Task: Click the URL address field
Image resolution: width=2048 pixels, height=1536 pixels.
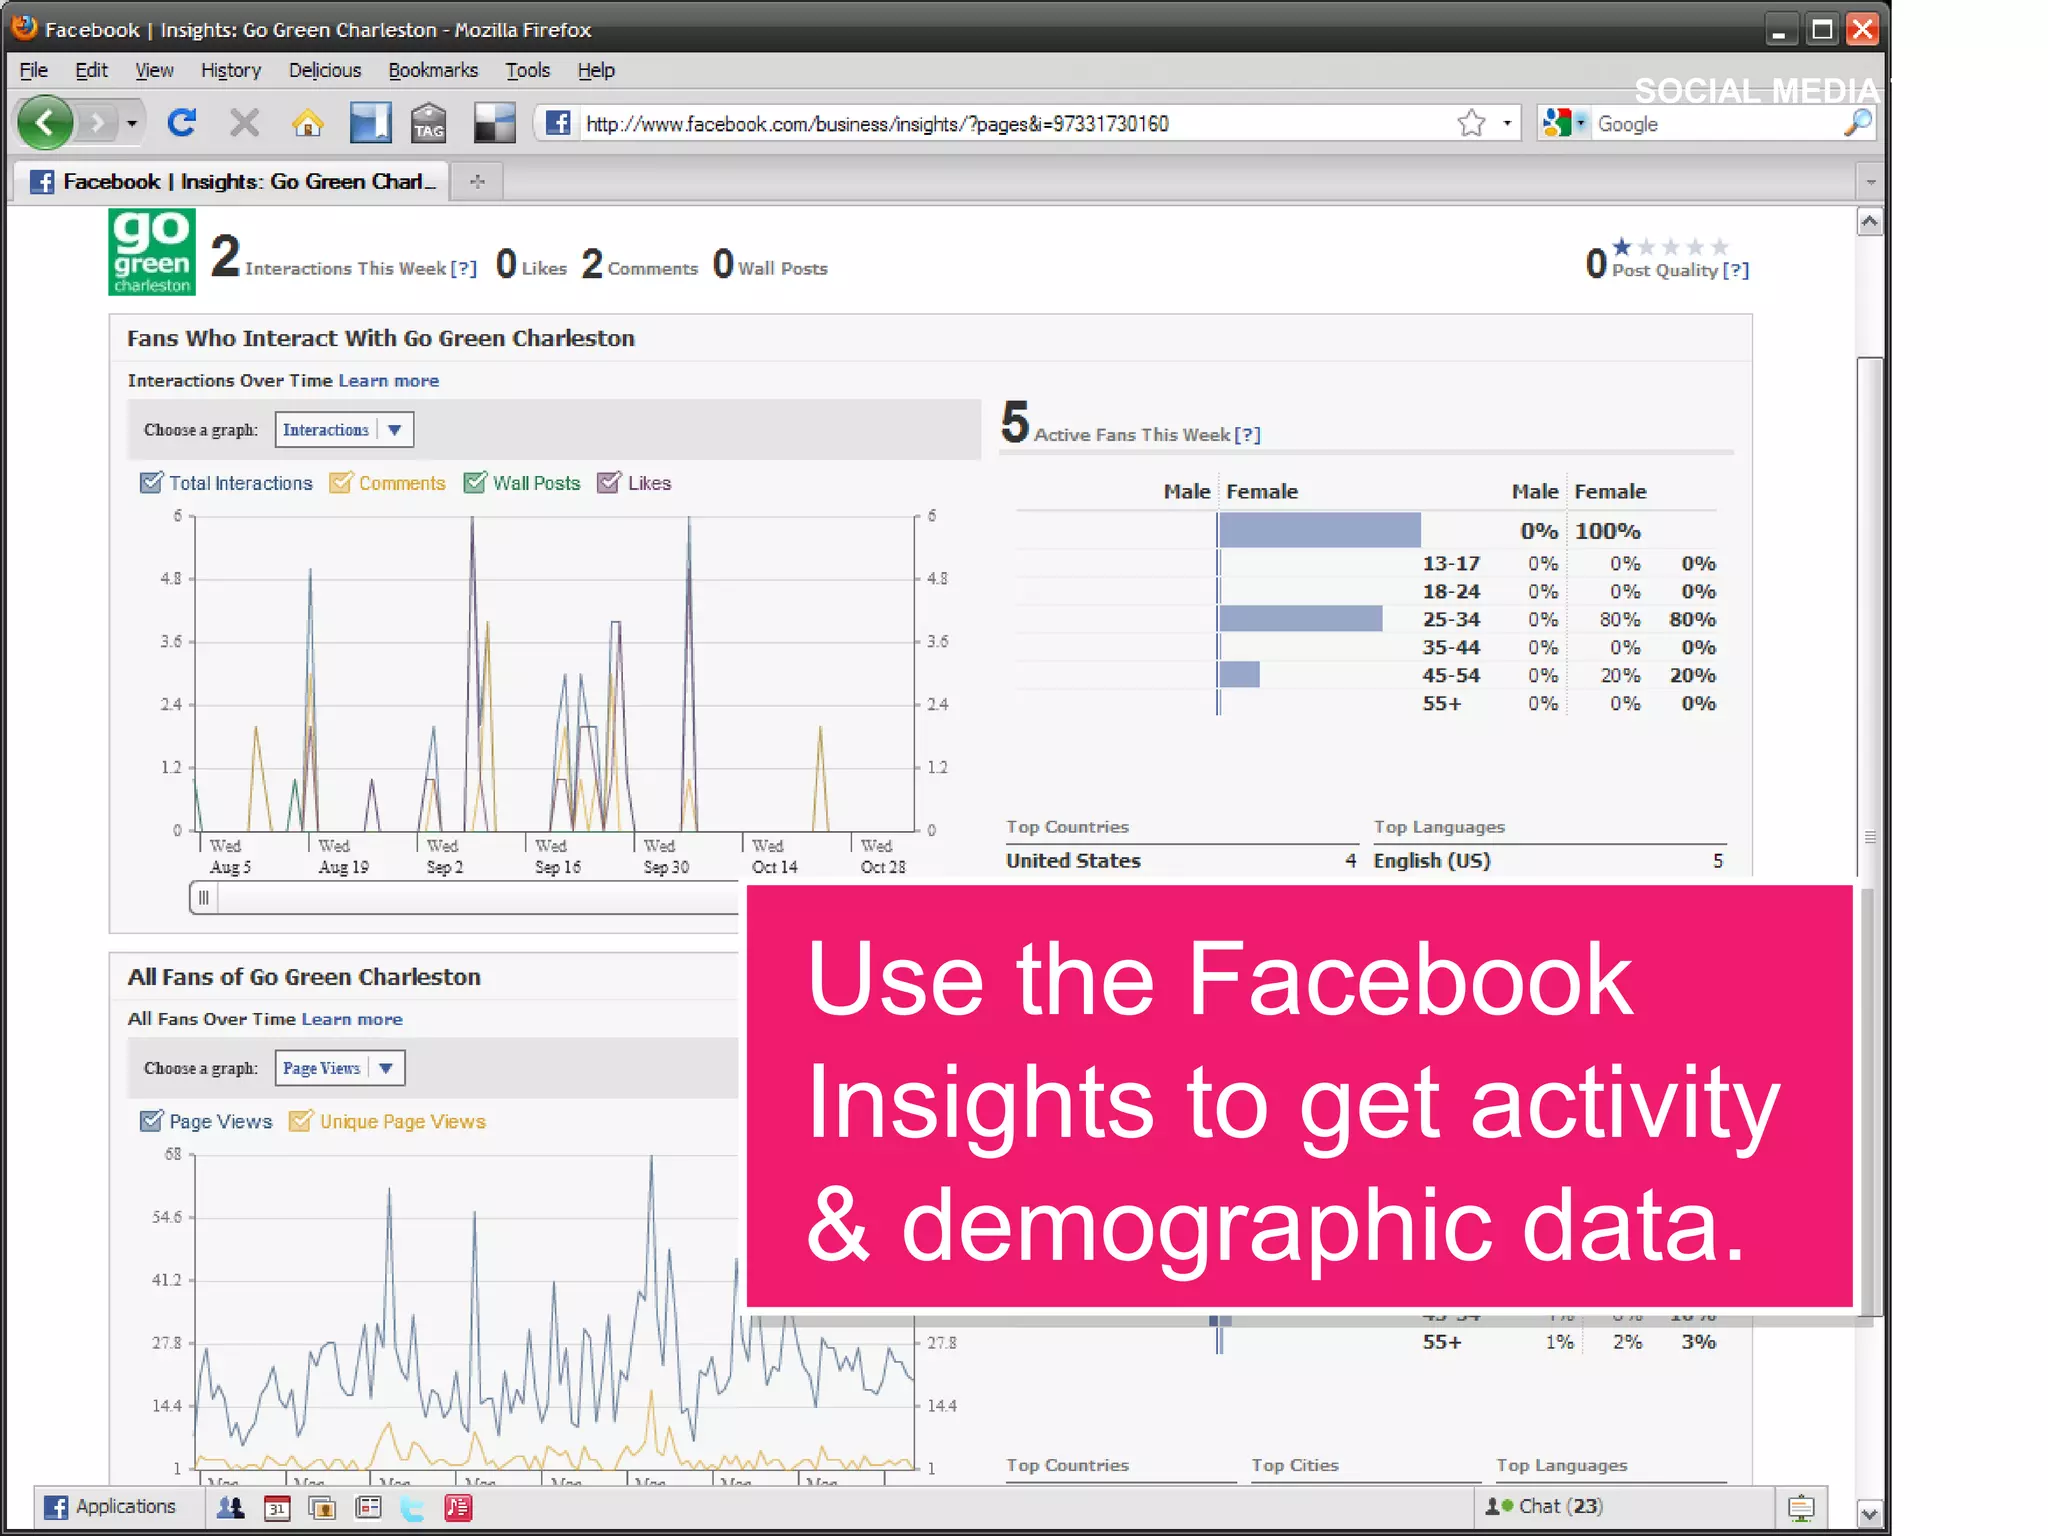Action: 1015,123
